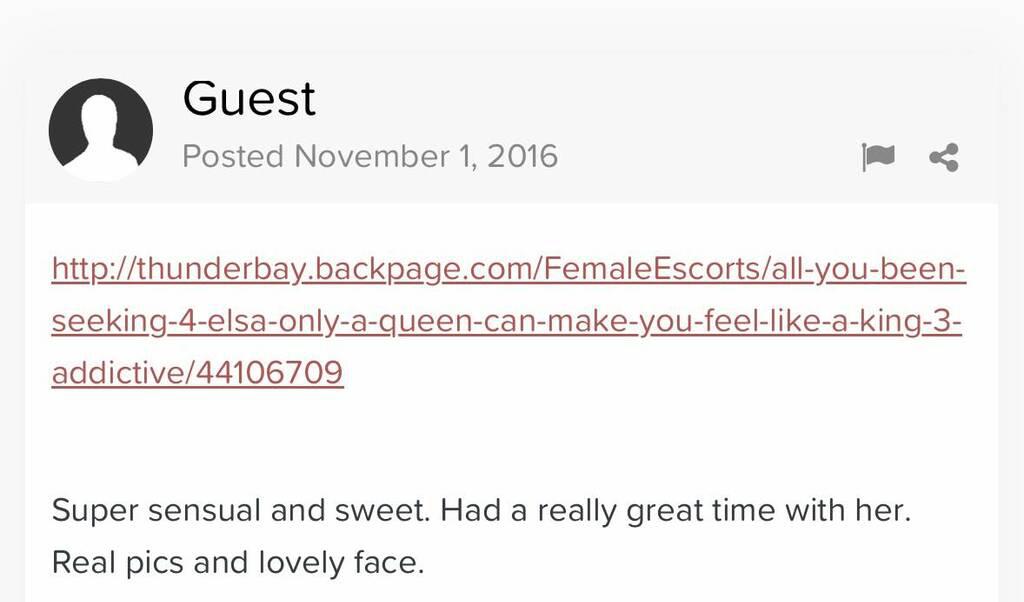This screenshot has width=1024, height=602.
Task: Click blank space between link and review text
Action: (x=500, y=440)
